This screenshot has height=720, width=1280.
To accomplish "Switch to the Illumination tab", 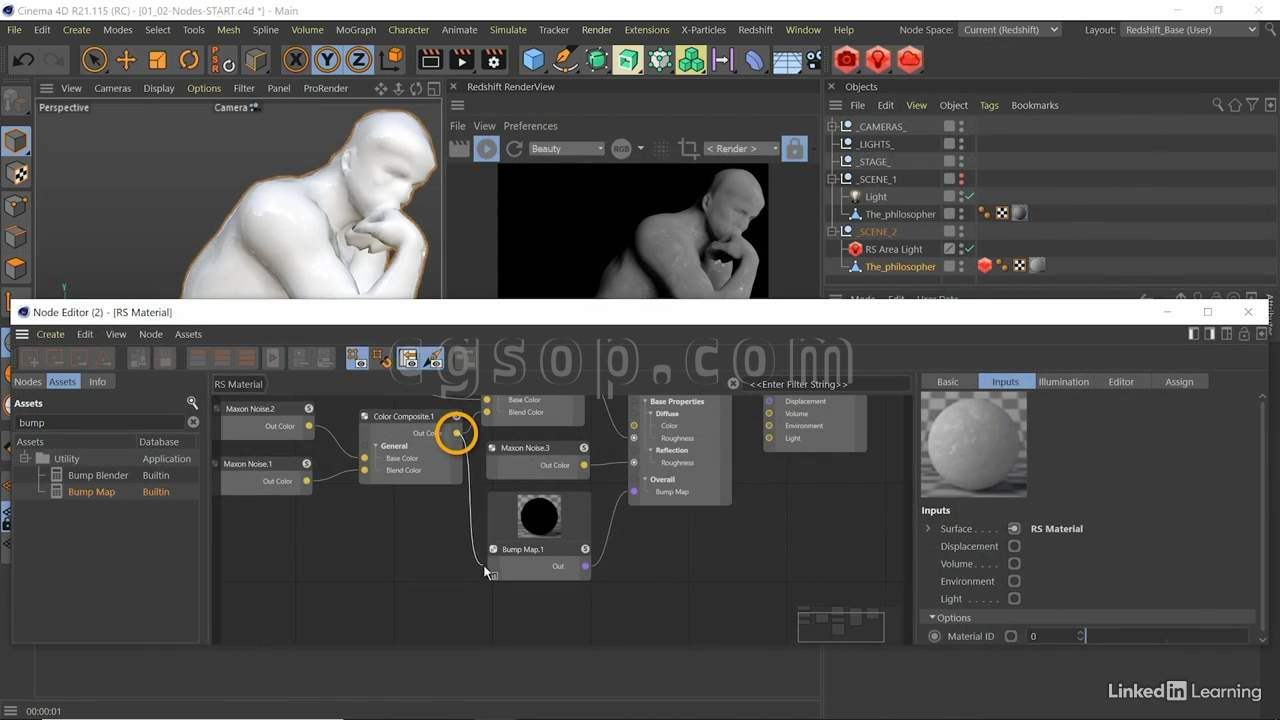I will click(x=1063, y=382).
